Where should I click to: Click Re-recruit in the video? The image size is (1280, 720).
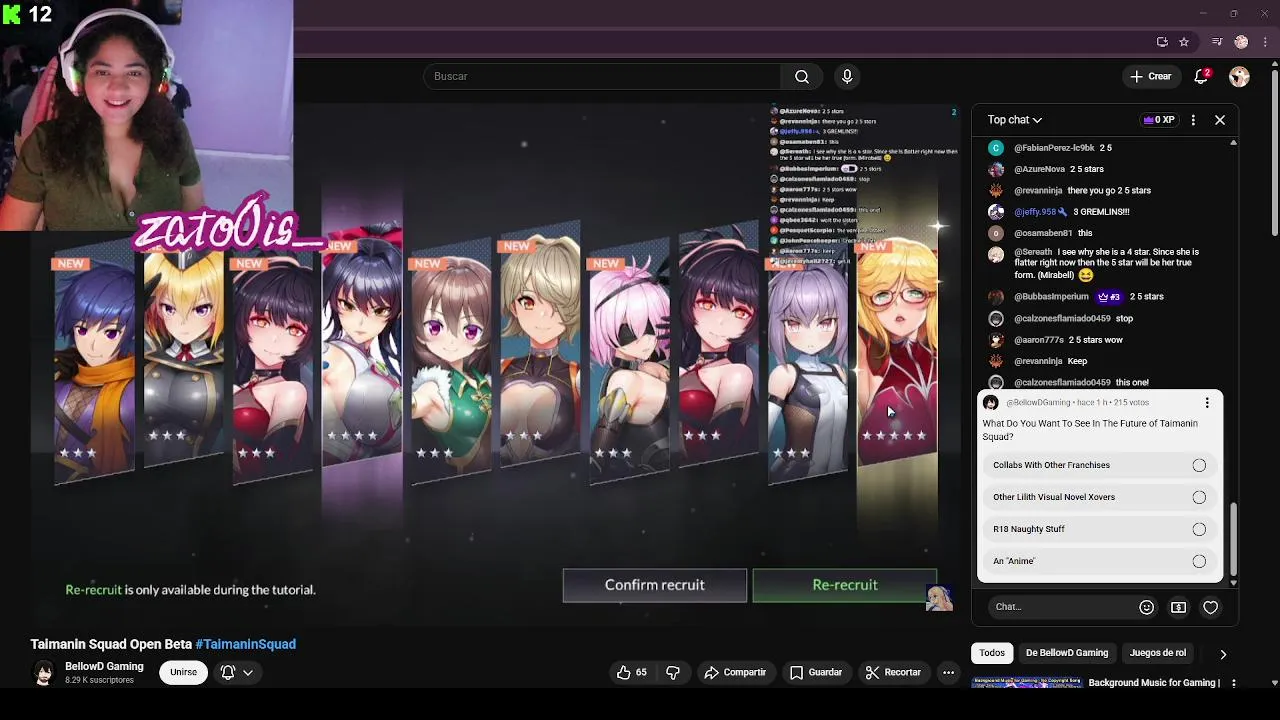tap(845, 585)
